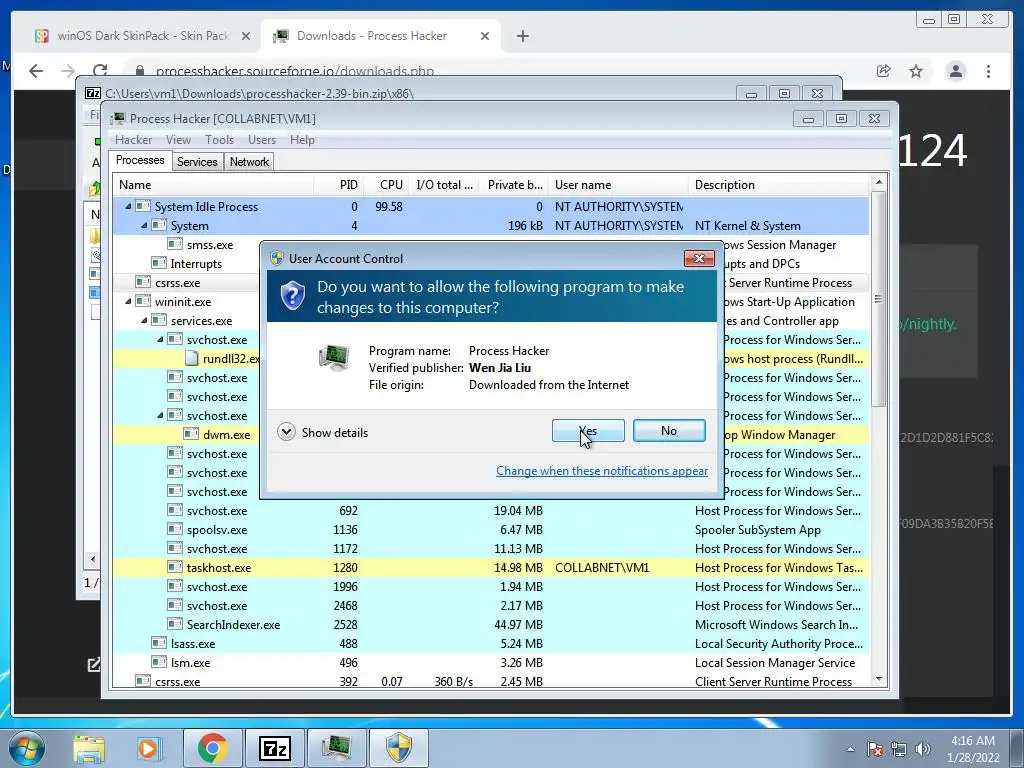Click the process list vertical scrollbar thumb

[x=879, y=298]
